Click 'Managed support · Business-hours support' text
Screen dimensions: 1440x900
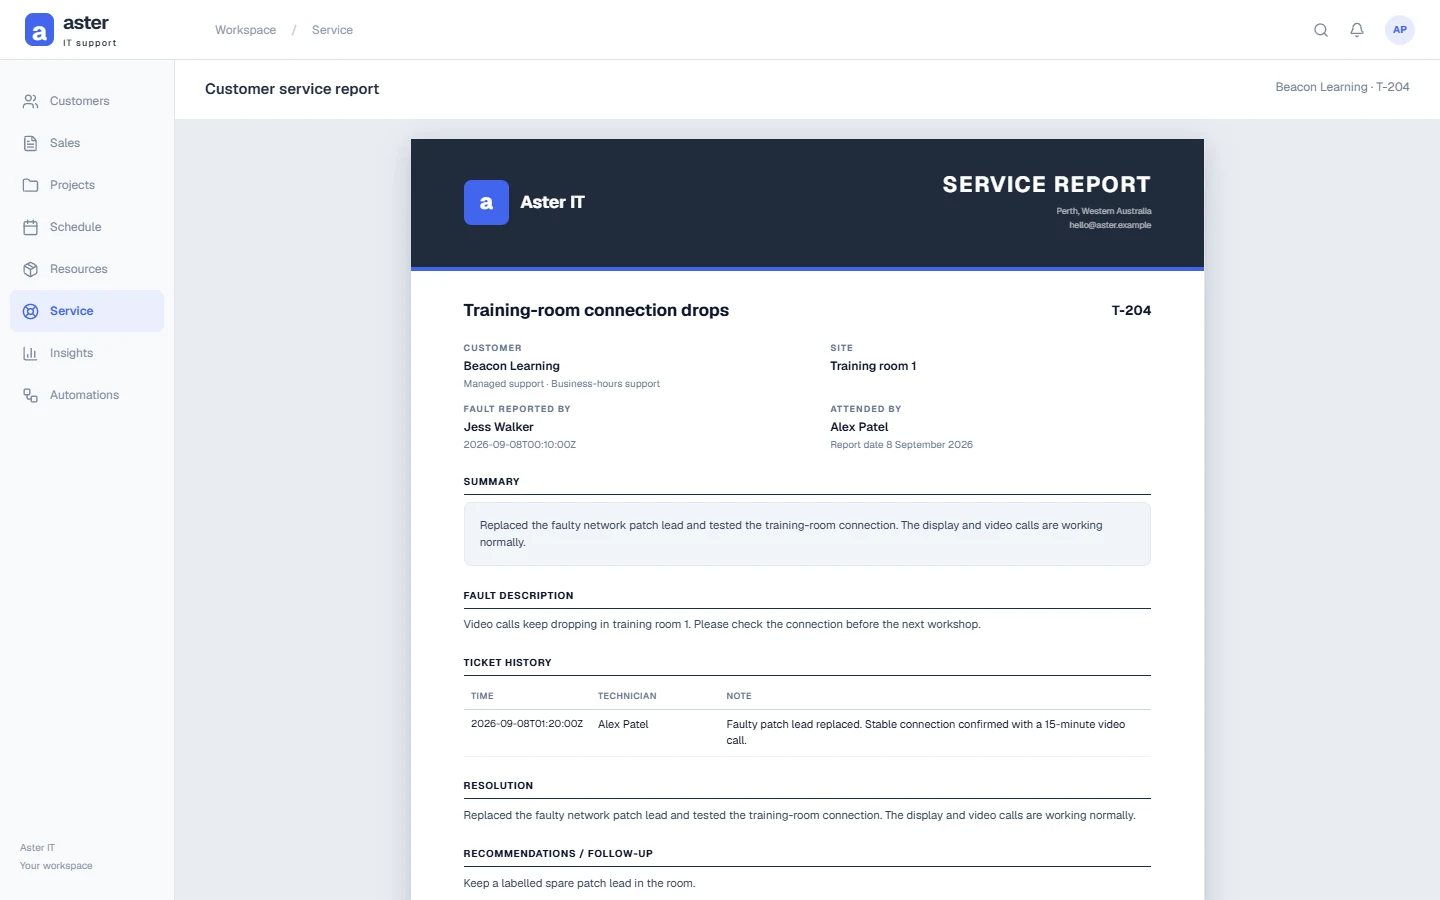click(x=561, y=384)
